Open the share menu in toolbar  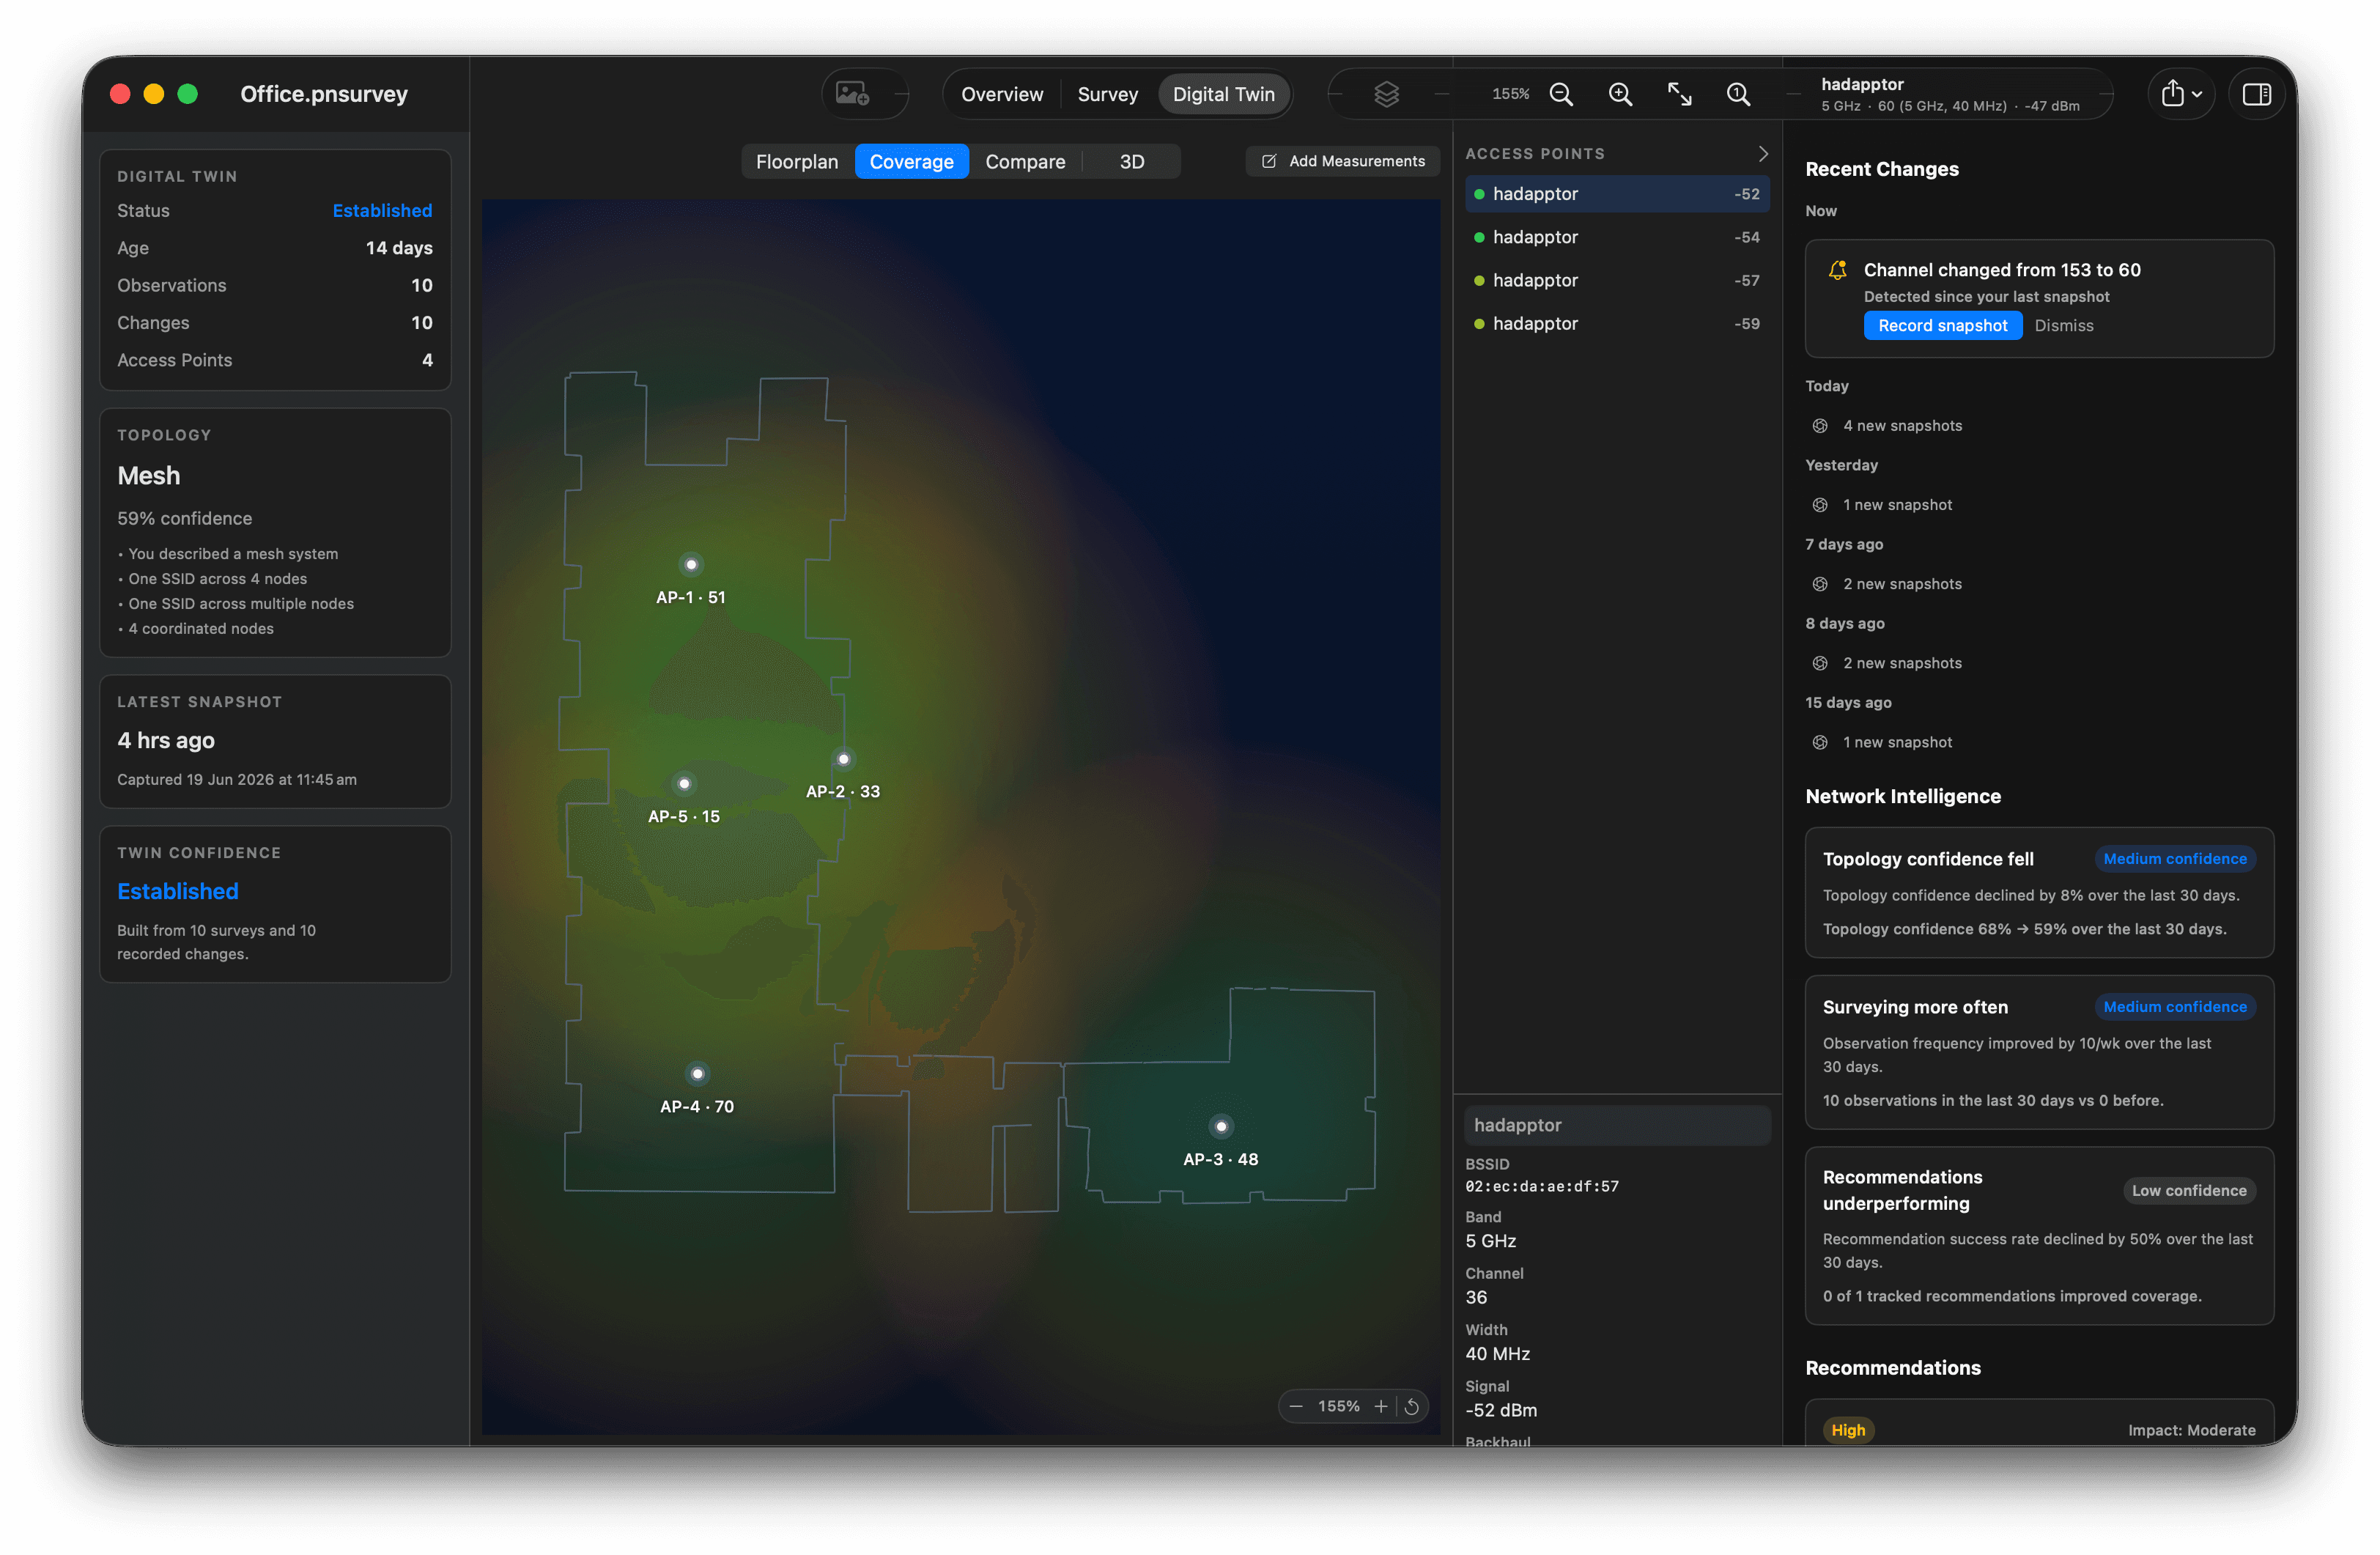point(2181,94)
